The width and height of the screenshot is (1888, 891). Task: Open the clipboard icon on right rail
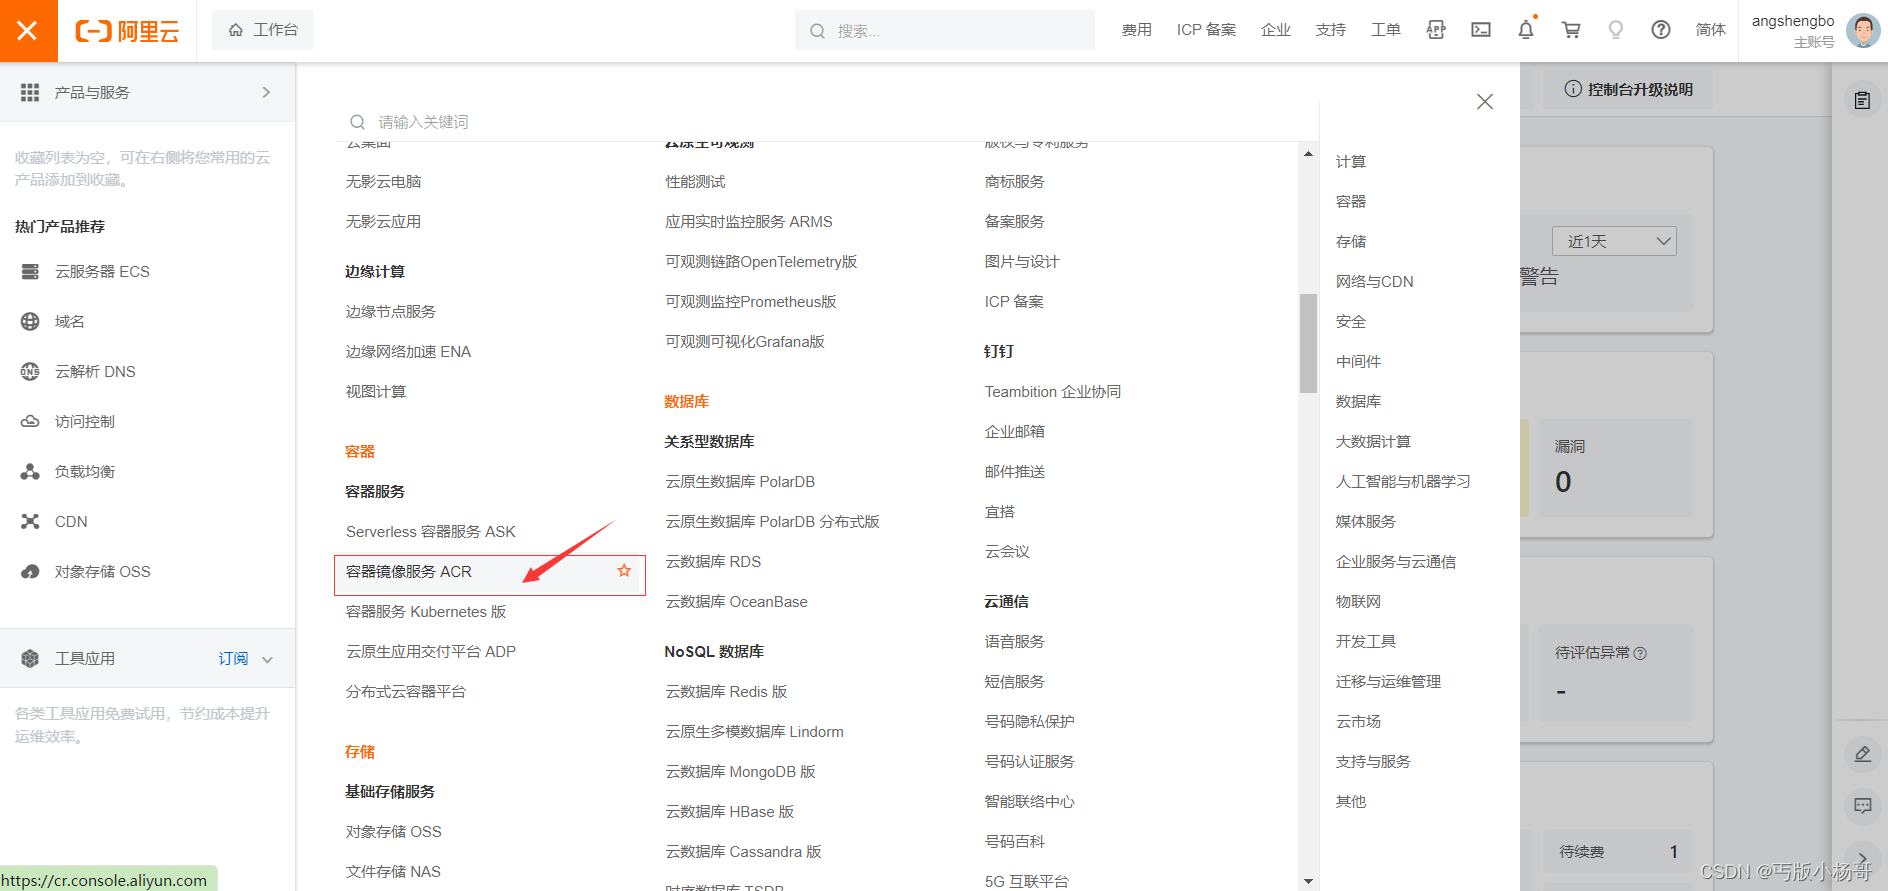(x=1862, y=100)
